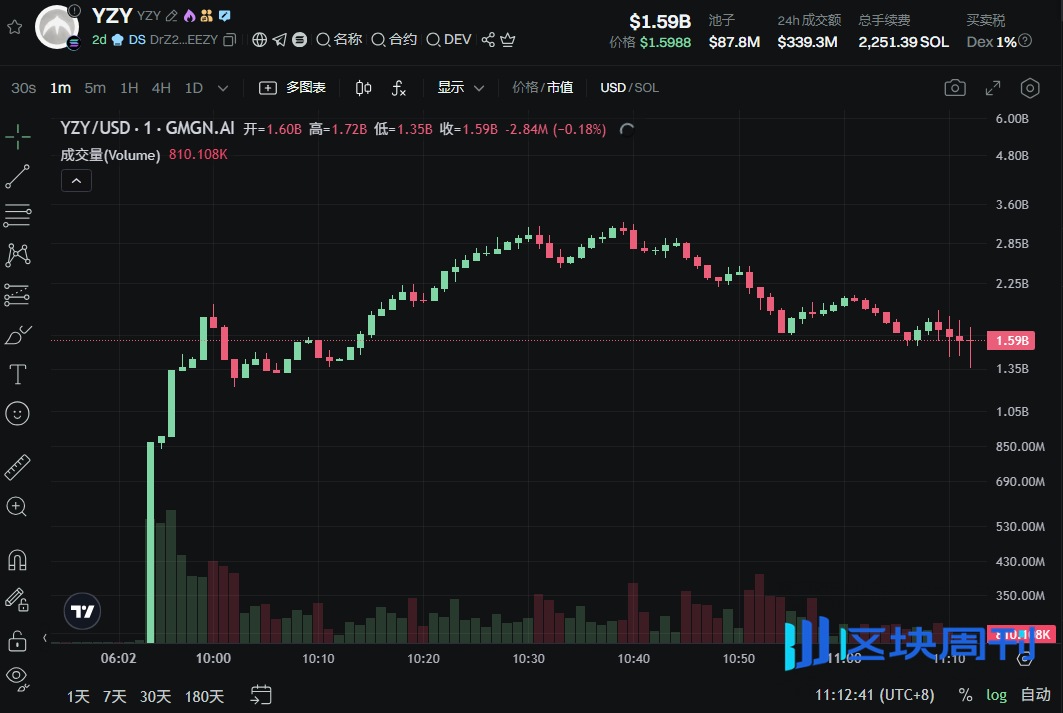Click the TradingView logo
The image size is (1063, 713).
(x=83, y=611)
